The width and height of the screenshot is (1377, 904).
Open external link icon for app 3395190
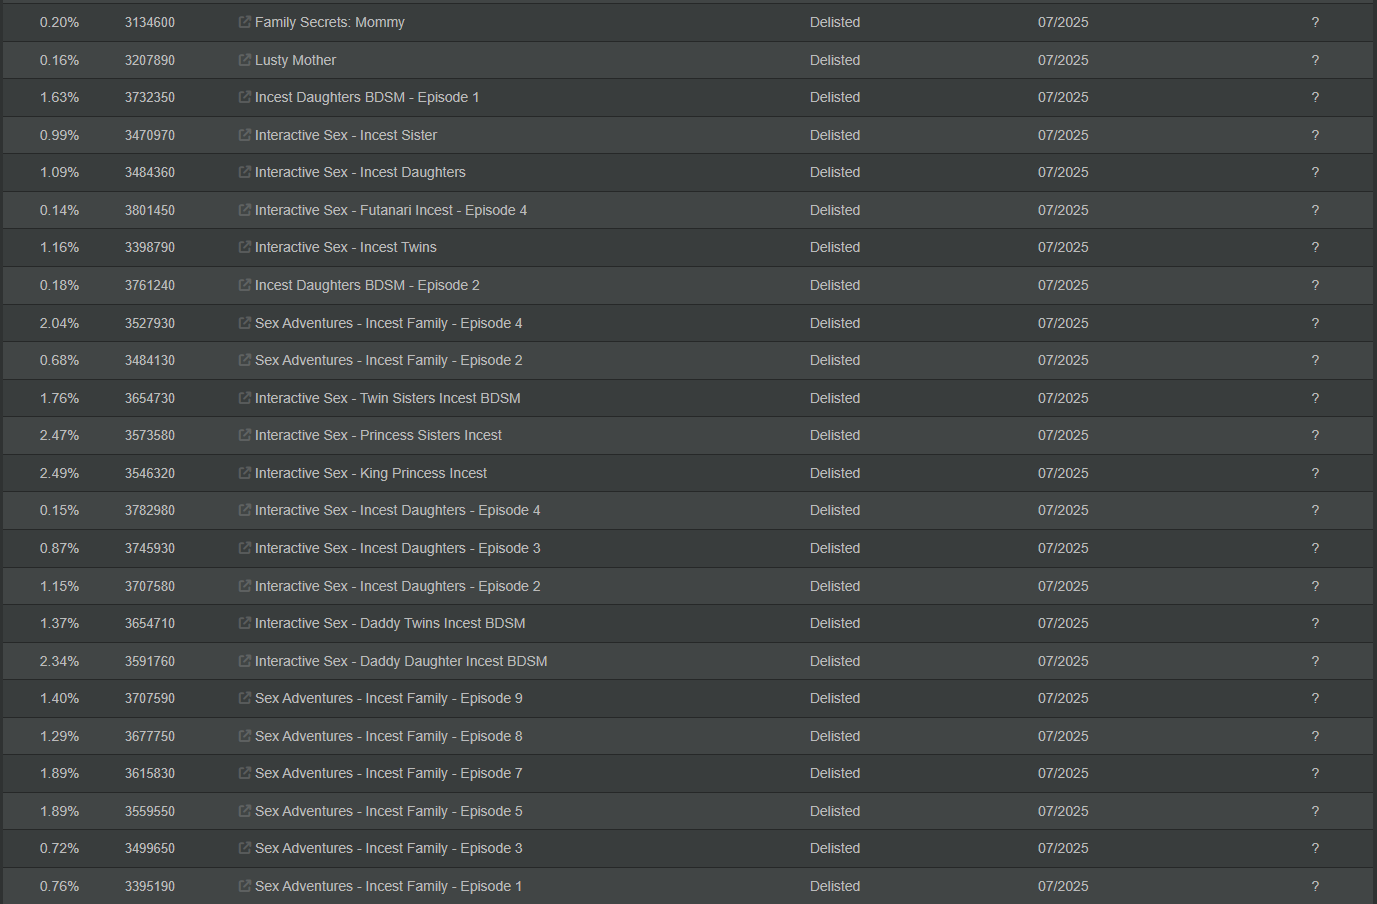(x=245, y=886)
